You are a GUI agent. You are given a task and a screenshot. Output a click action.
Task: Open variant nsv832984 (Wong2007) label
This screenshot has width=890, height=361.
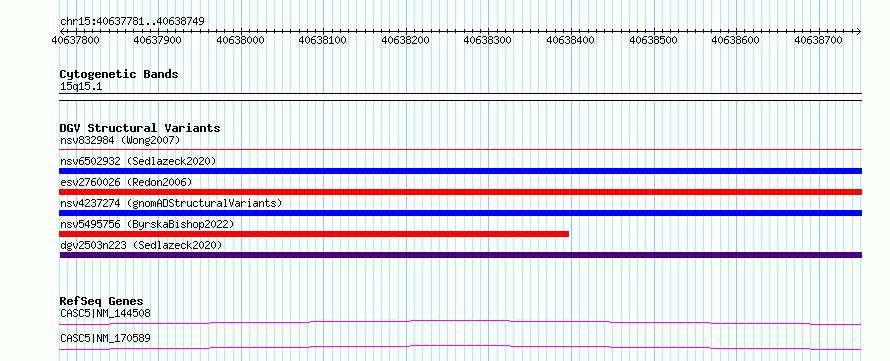pyautogui.click(x=120, y=140)
